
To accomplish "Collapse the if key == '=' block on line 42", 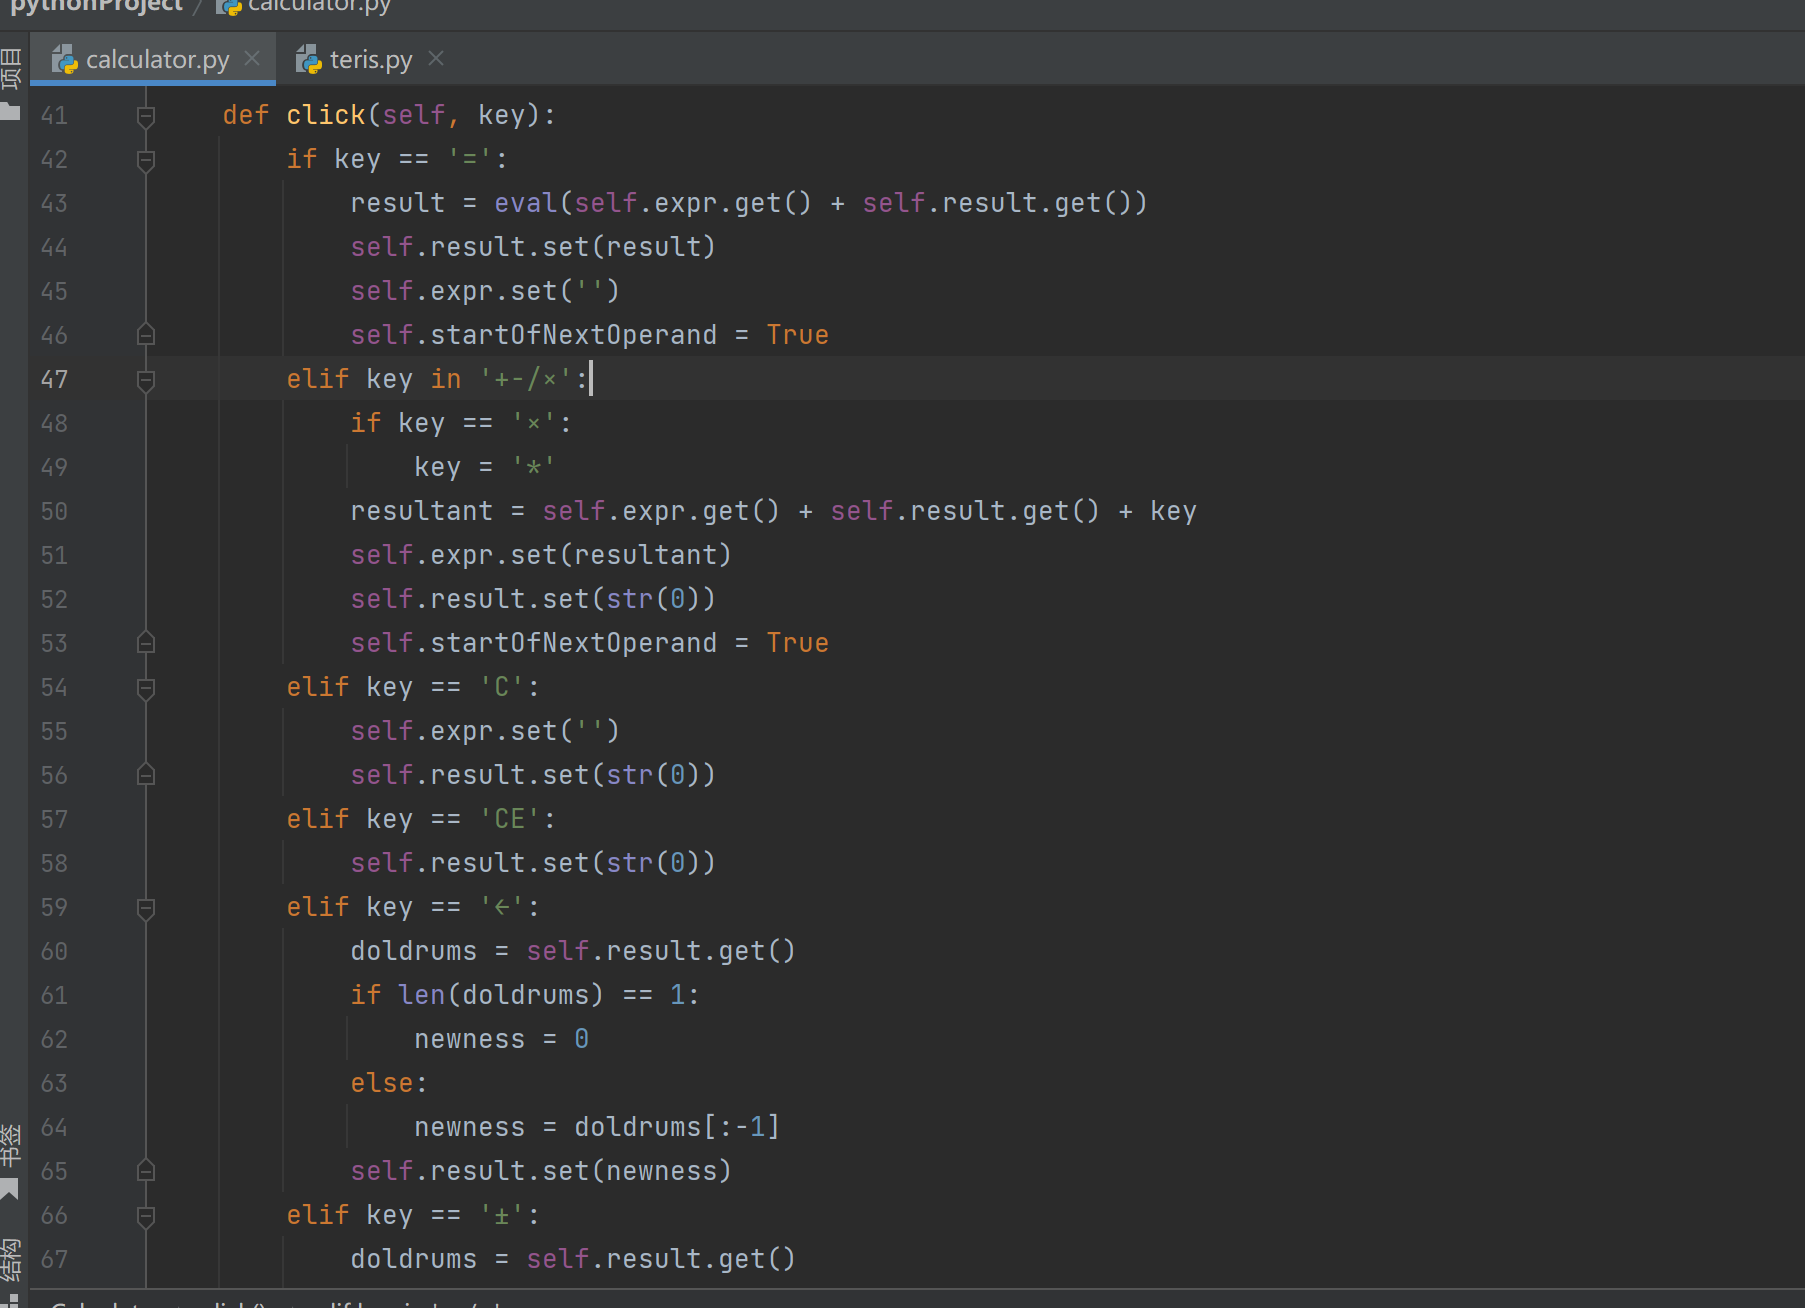I will pos(146,160).
